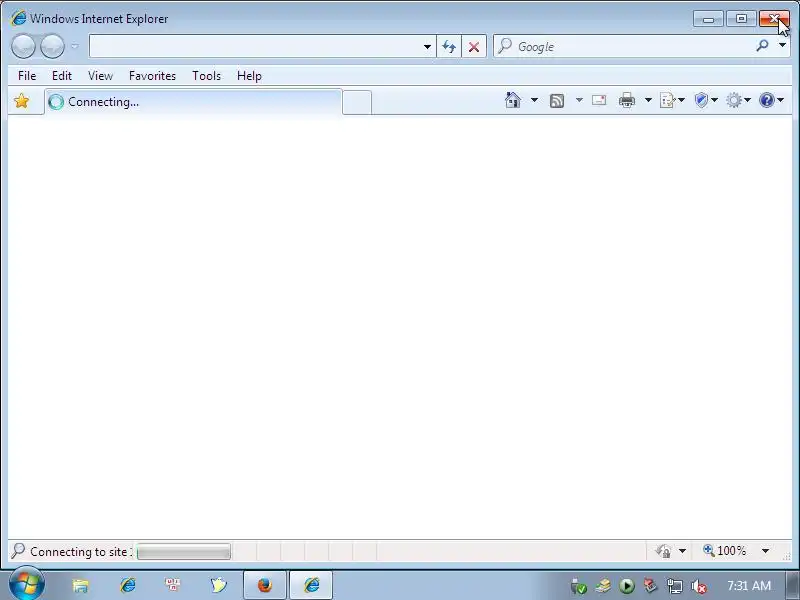Click the Internet Explorer title bar logo
Viewport: 800px width, 600px height.
(x=18, y=18)
